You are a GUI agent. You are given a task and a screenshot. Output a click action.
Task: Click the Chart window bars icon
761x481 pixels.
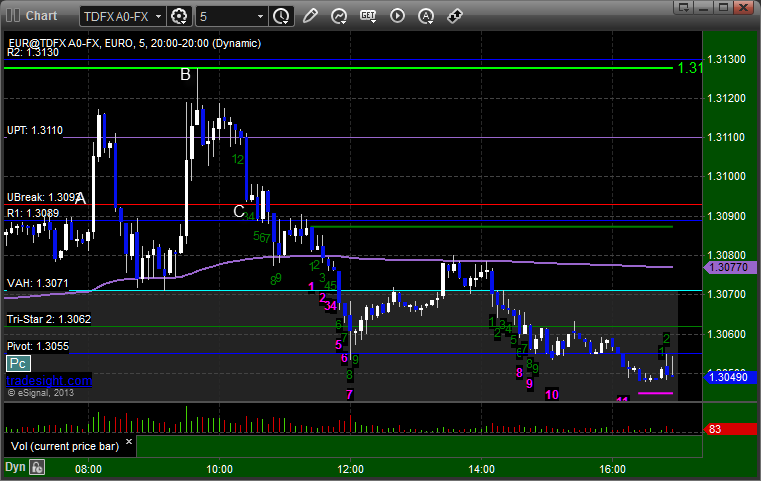(13, 16)
